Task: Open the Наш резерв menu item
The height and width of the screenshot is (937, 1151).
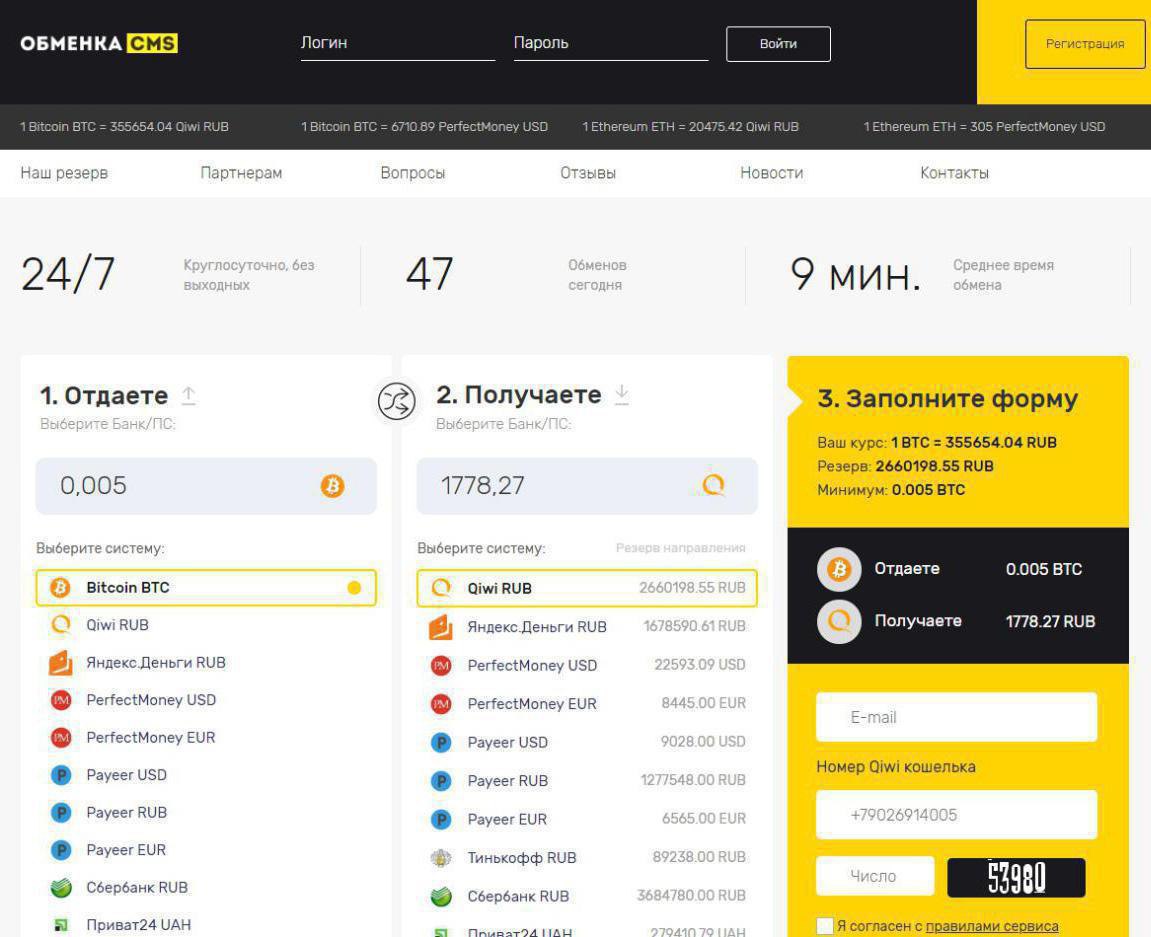Action: tap(64, 173)
